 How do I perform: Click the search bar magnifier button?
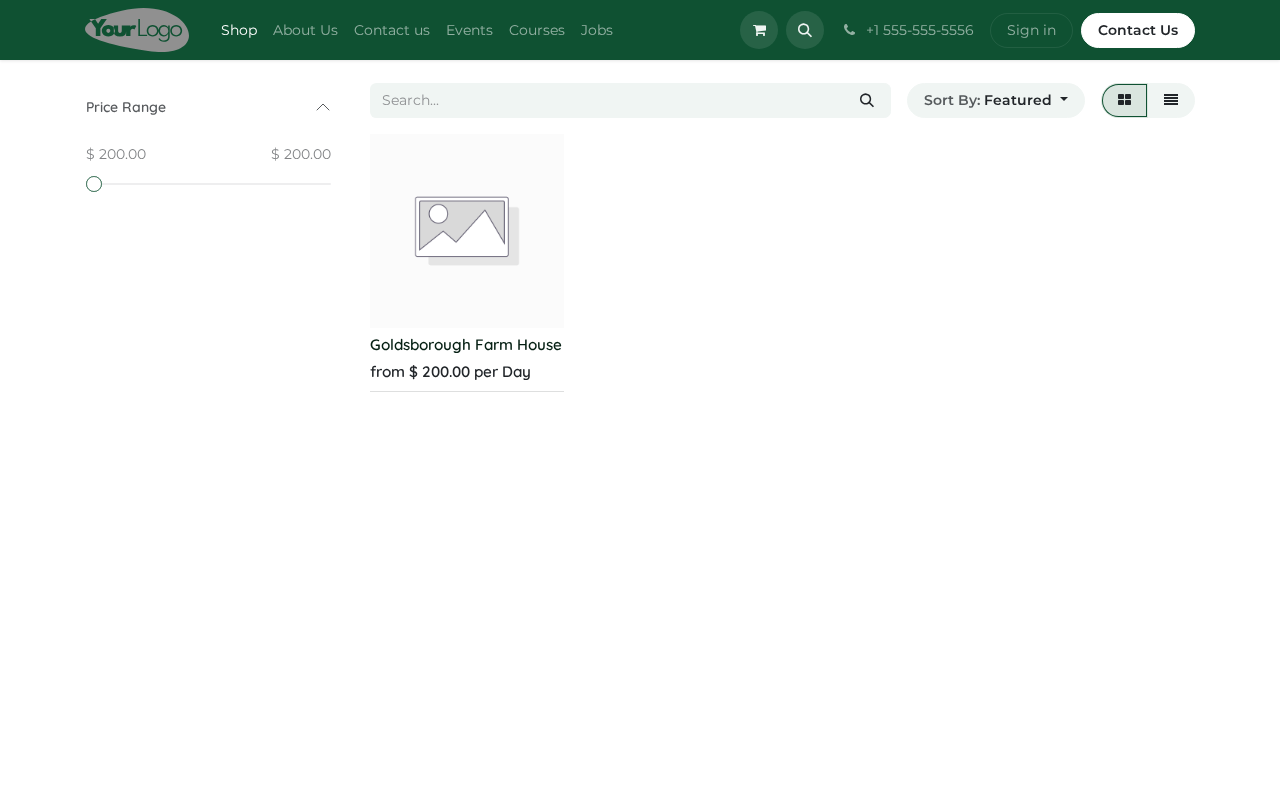click(867, 100)
